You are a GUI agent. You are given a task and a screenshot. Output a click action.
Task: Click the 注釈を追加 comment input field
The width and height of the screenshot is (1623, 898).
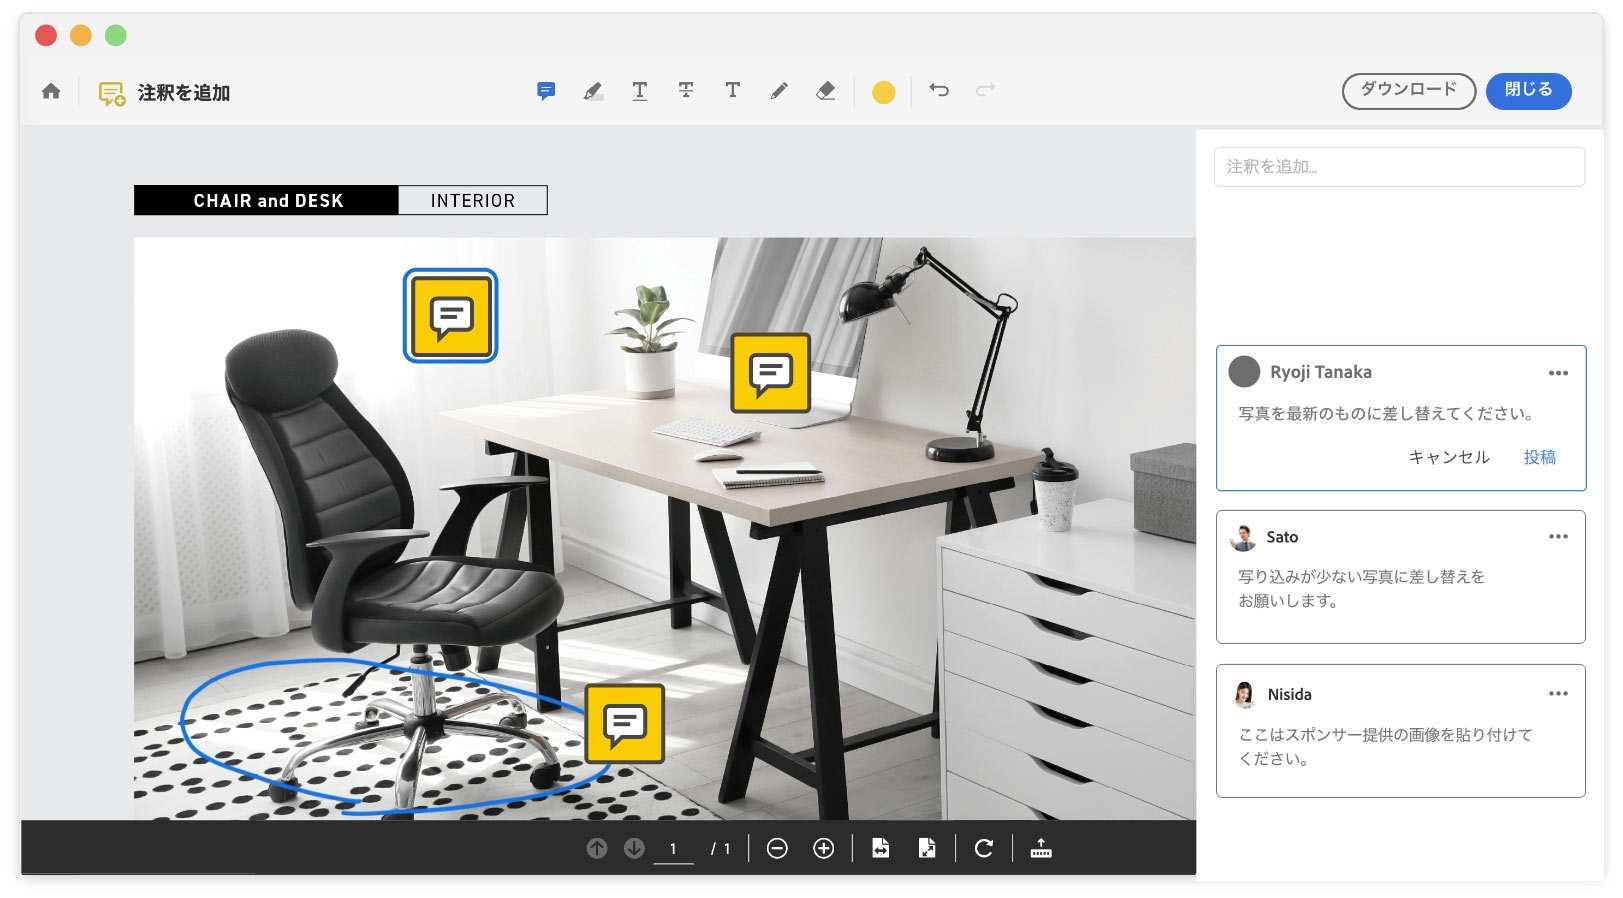[x=1399, y=167]
